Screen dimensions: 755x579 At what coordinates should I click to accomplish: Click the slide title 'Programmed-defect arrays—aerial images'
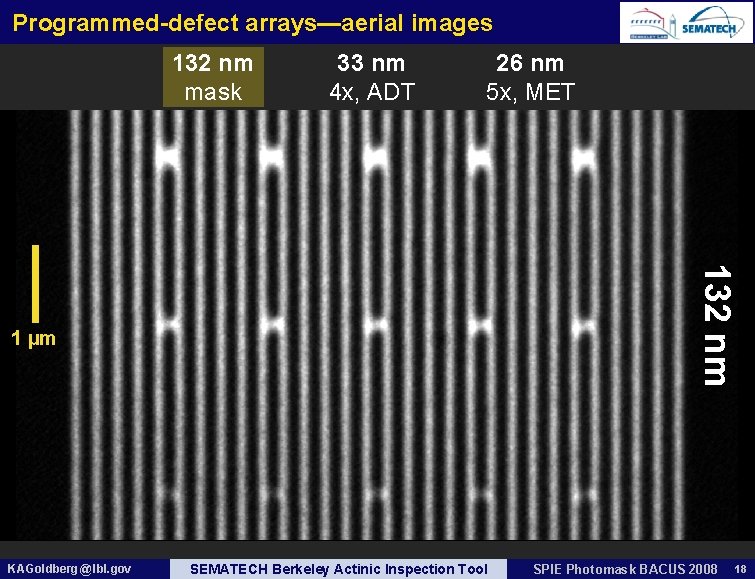coord(252,23)
